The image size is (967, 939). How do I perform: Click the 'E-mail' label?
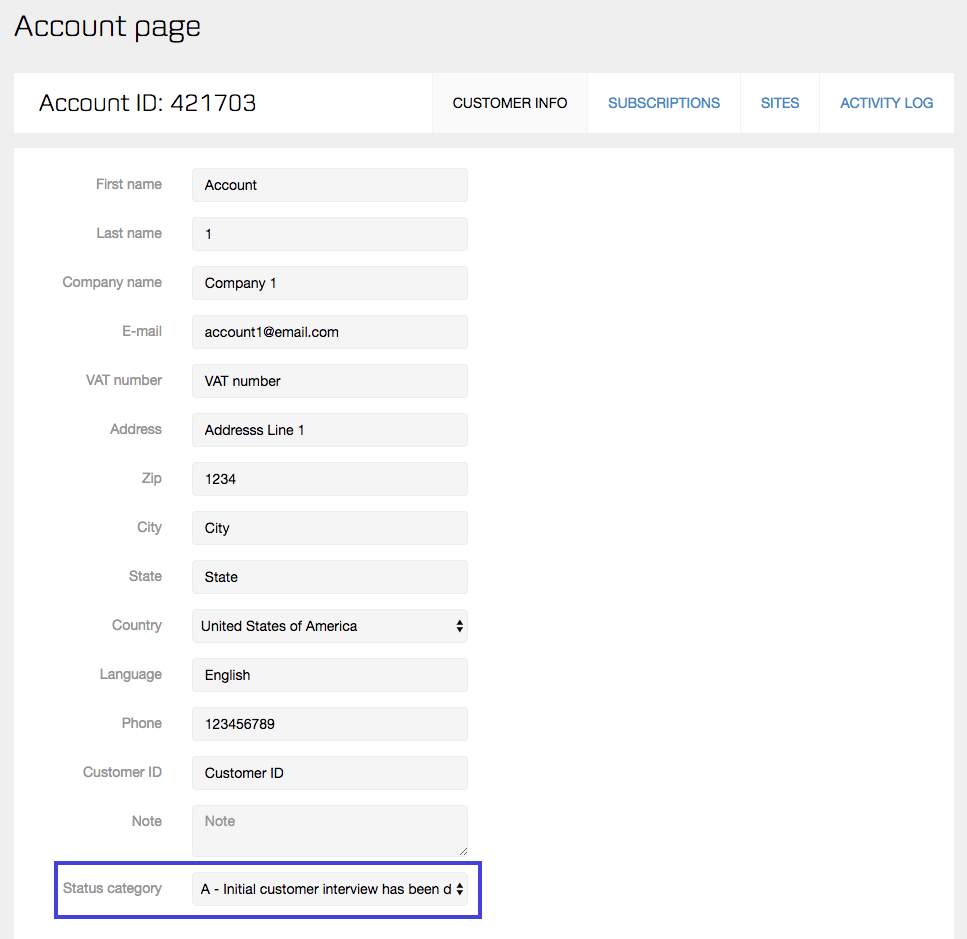142,331
